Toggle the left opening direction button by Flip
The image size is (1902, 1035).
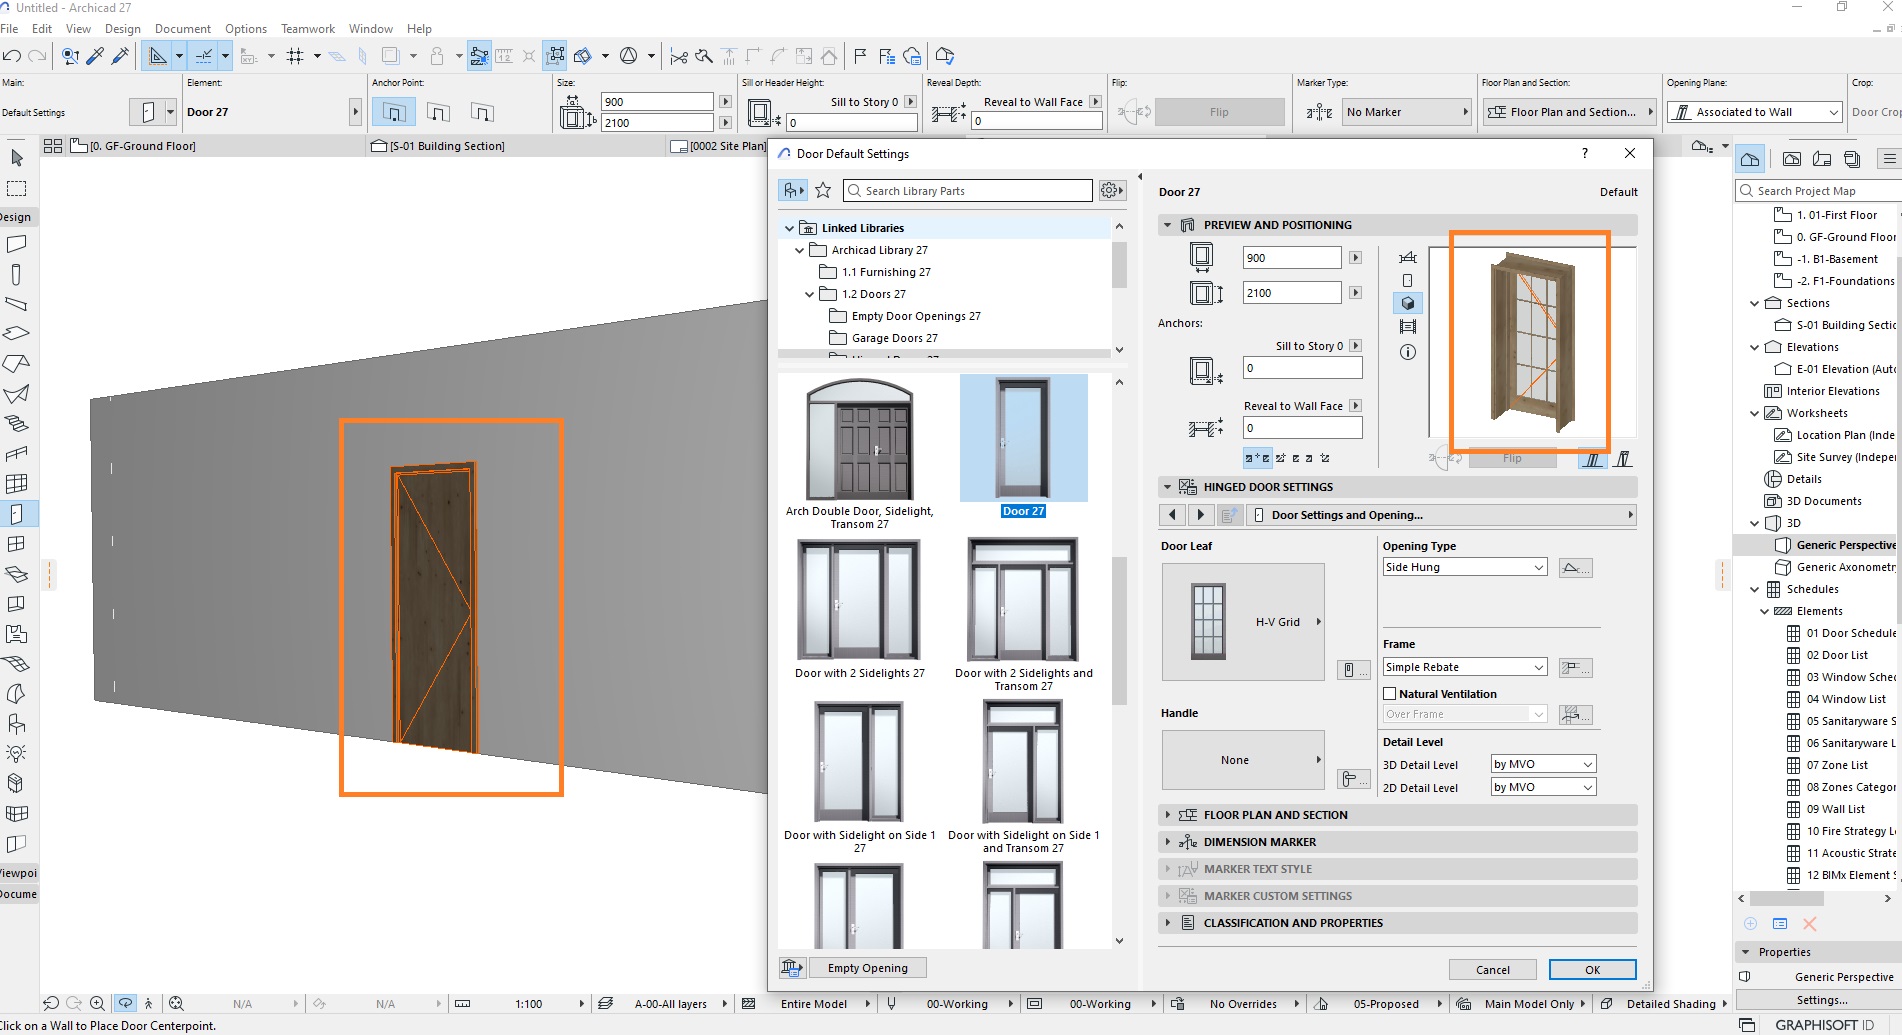[1592, 459]
